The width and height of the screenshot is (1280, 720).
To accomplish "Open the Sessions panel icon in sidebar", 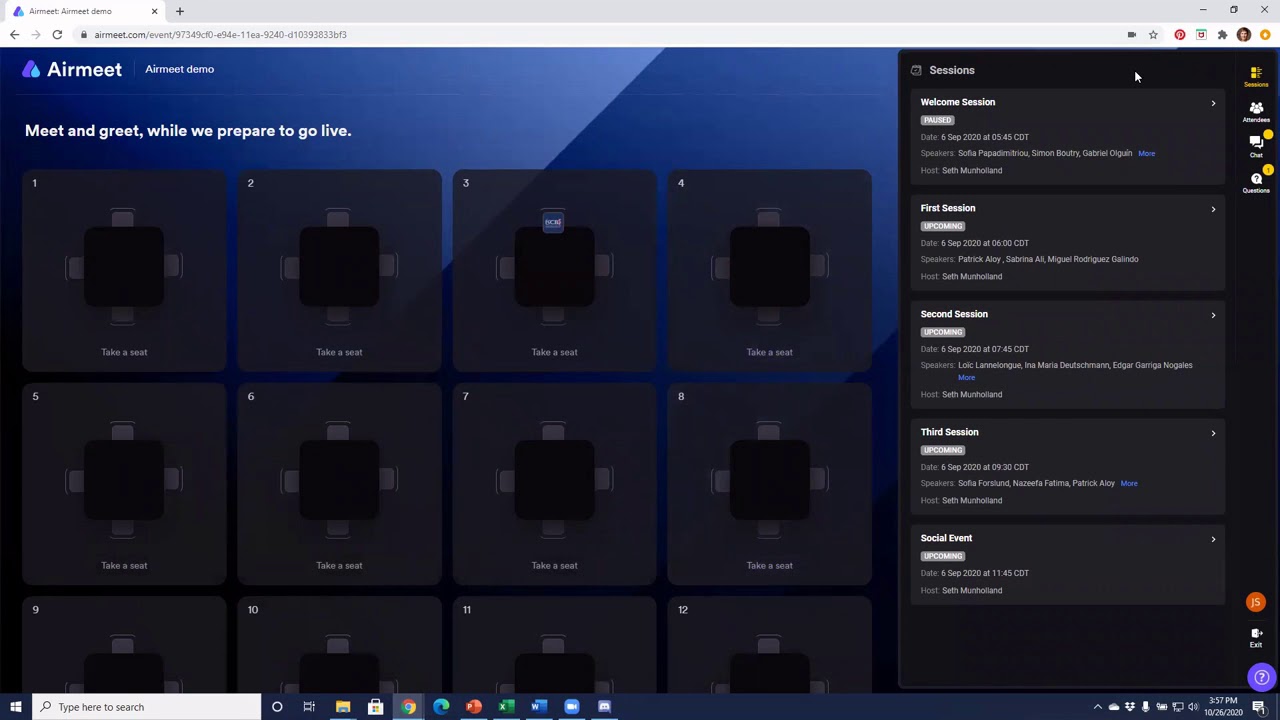I will click(1256, 75).
